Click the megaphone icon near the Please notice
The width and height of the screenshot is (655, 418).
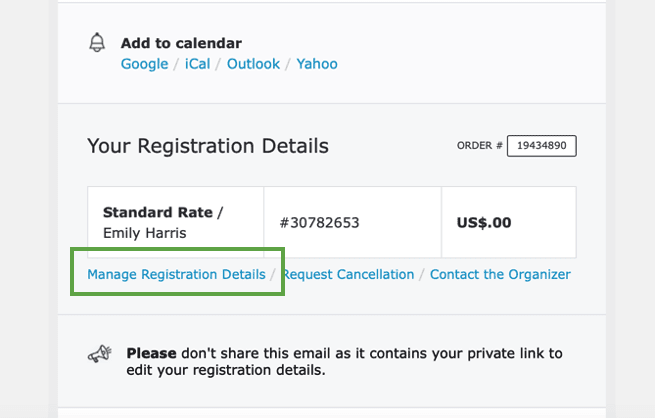click(99, 354)
